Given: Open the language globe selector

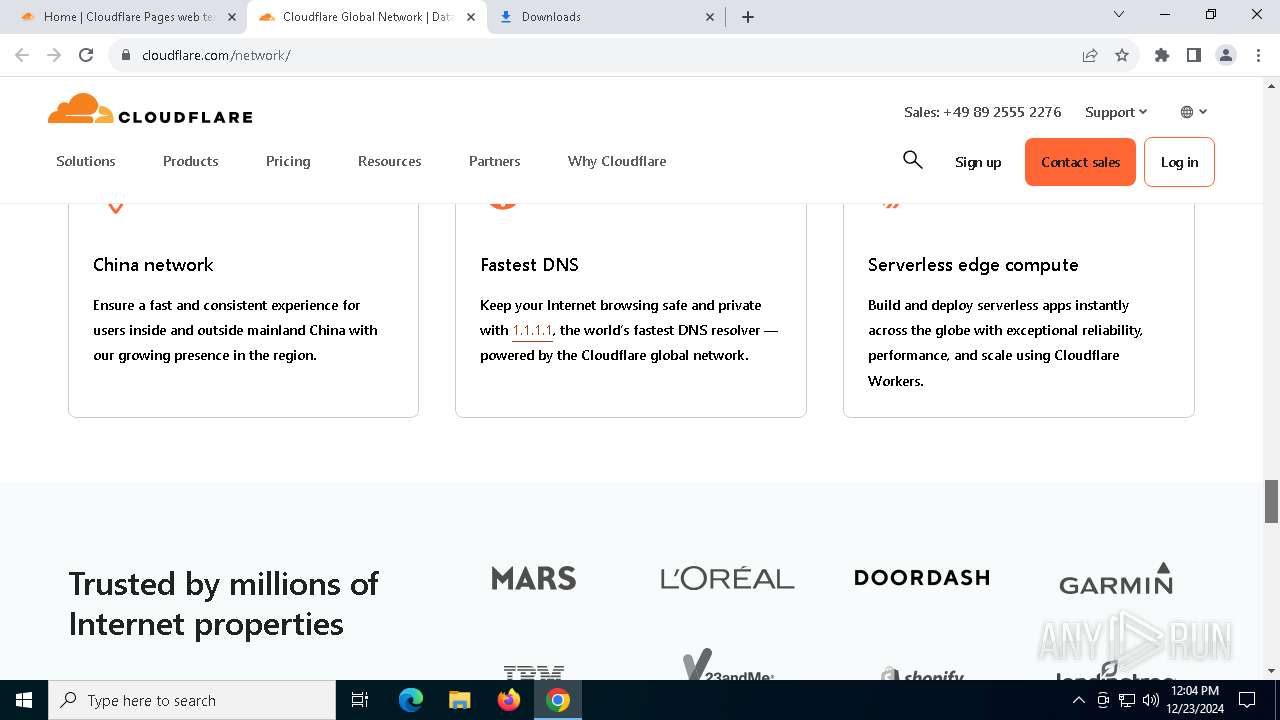Looking at the screenshot, I should (1194, 112).
